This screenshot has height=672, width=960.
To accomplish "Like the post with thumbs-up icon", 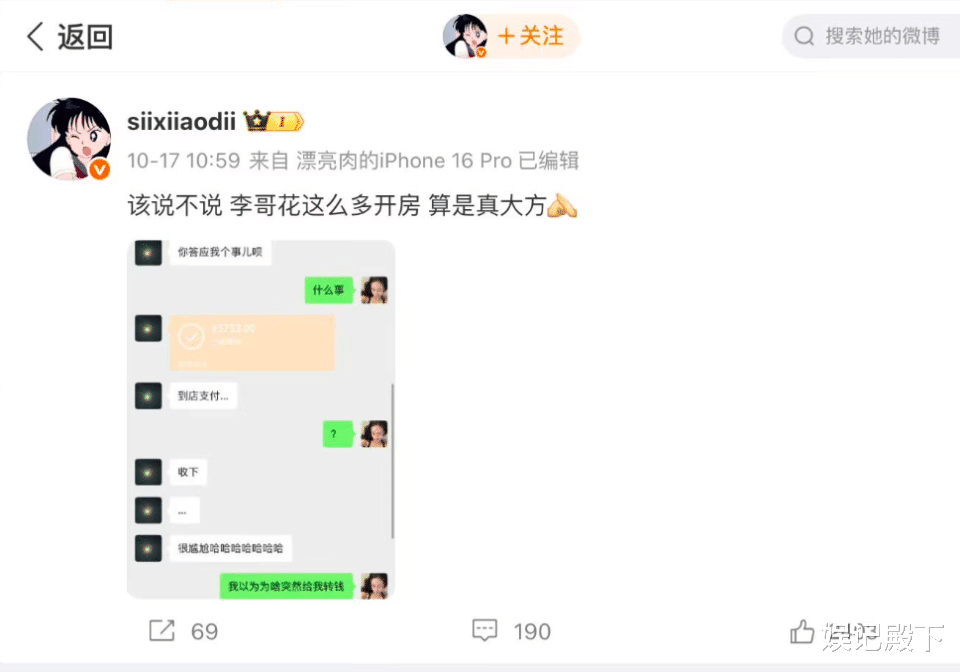I will [802, 631].
